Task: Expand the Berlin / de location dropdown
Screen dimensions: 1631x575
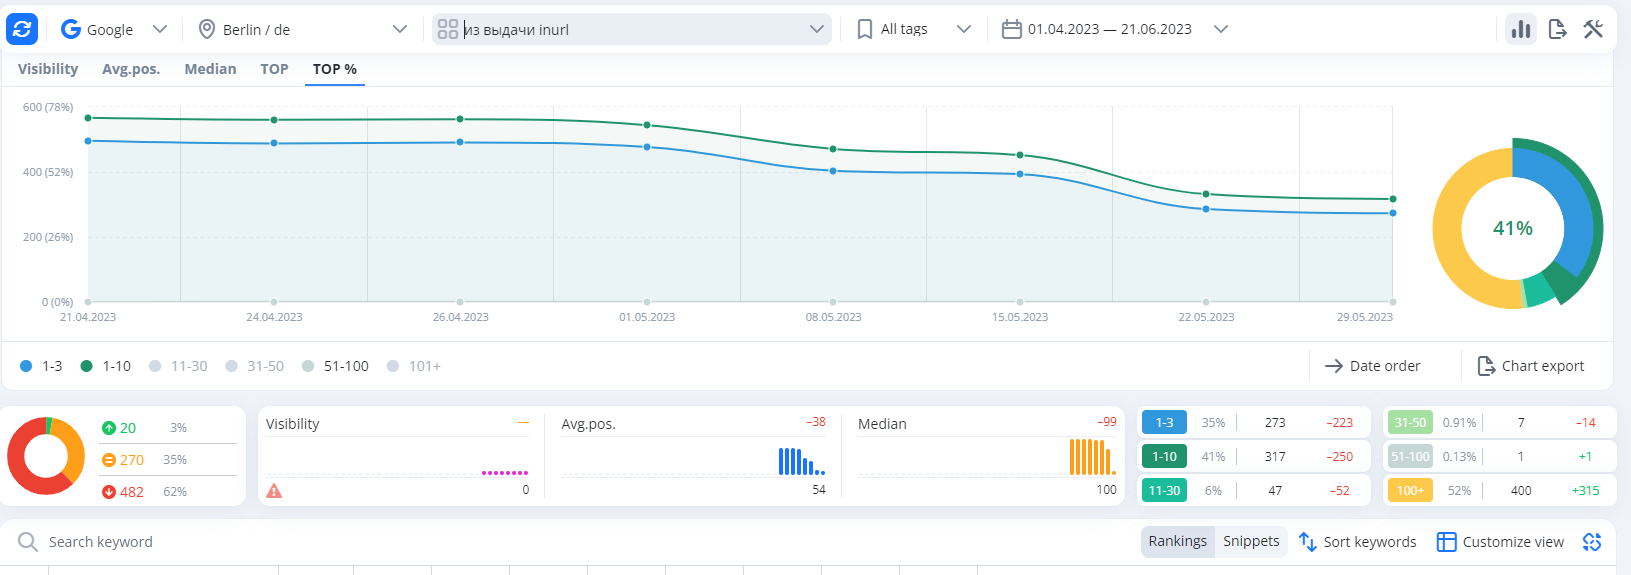Action: point(302,29)
